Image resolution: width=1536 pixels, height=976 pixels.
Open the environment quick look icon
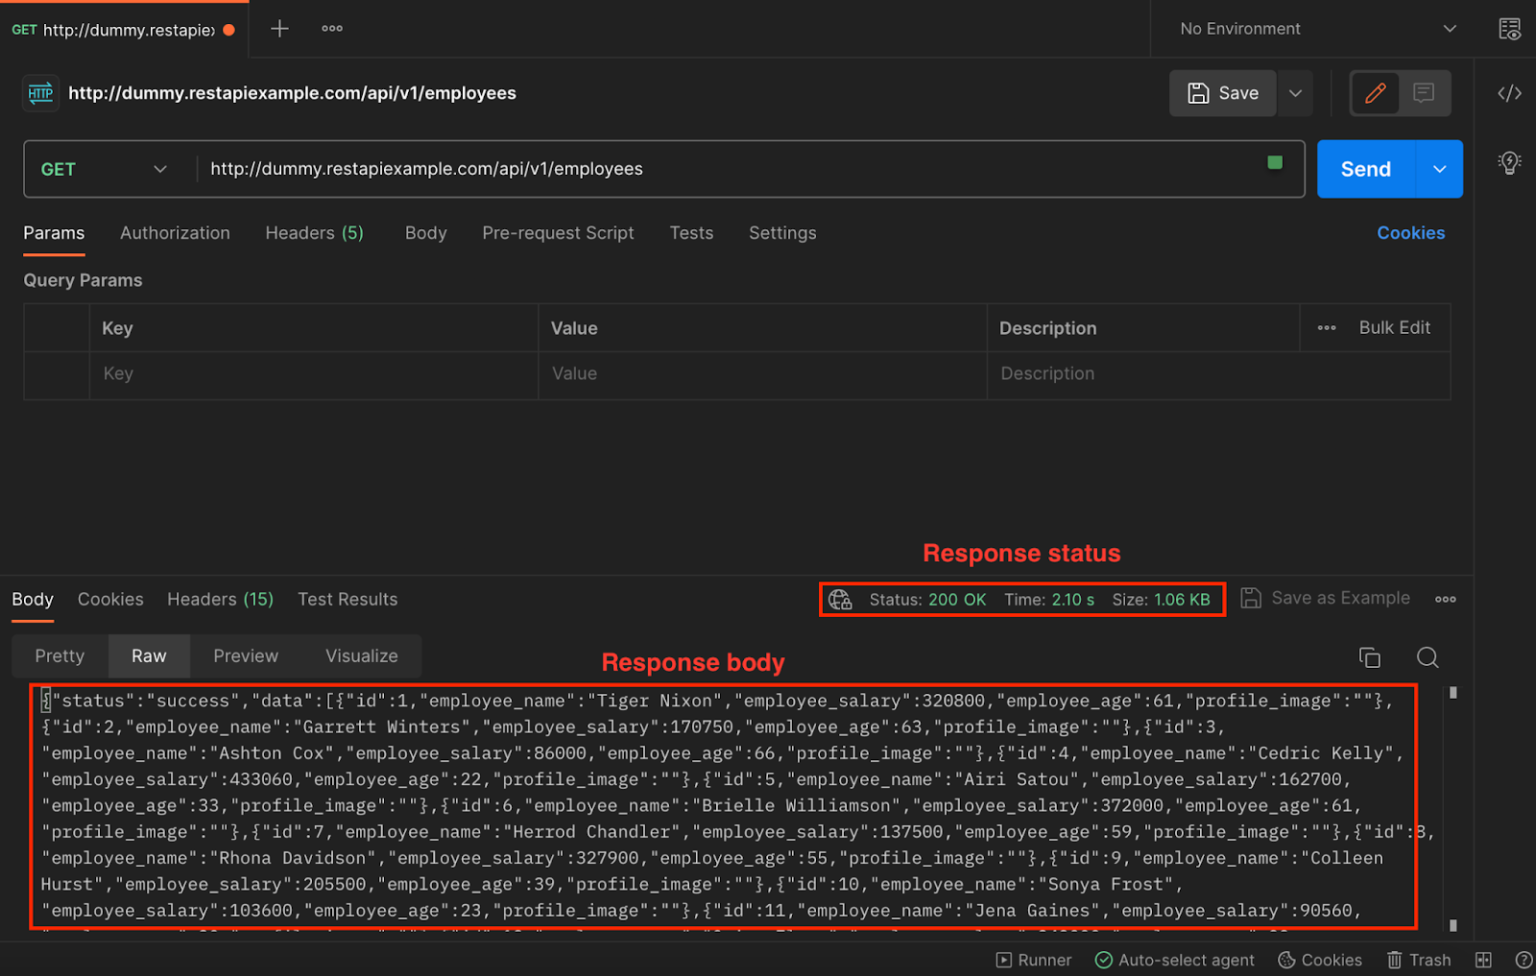1509,29
